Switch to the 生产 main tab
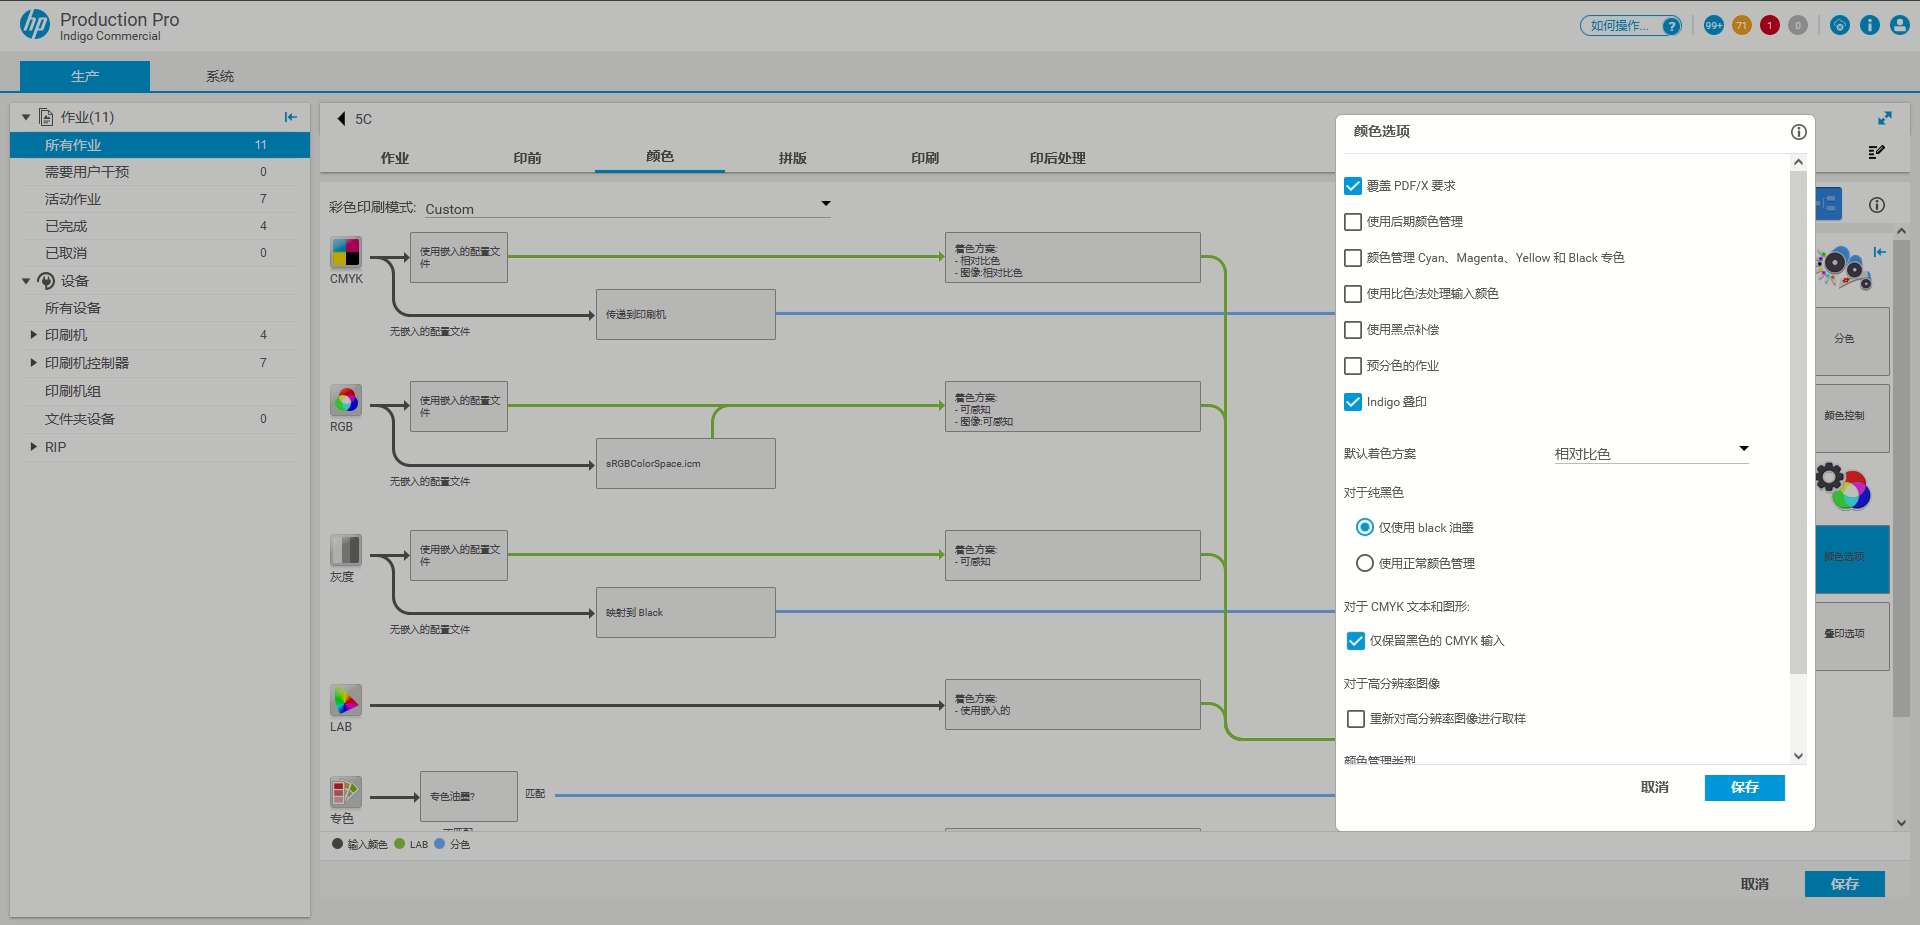The image size is (1920, 925). (x=85, y=76)
